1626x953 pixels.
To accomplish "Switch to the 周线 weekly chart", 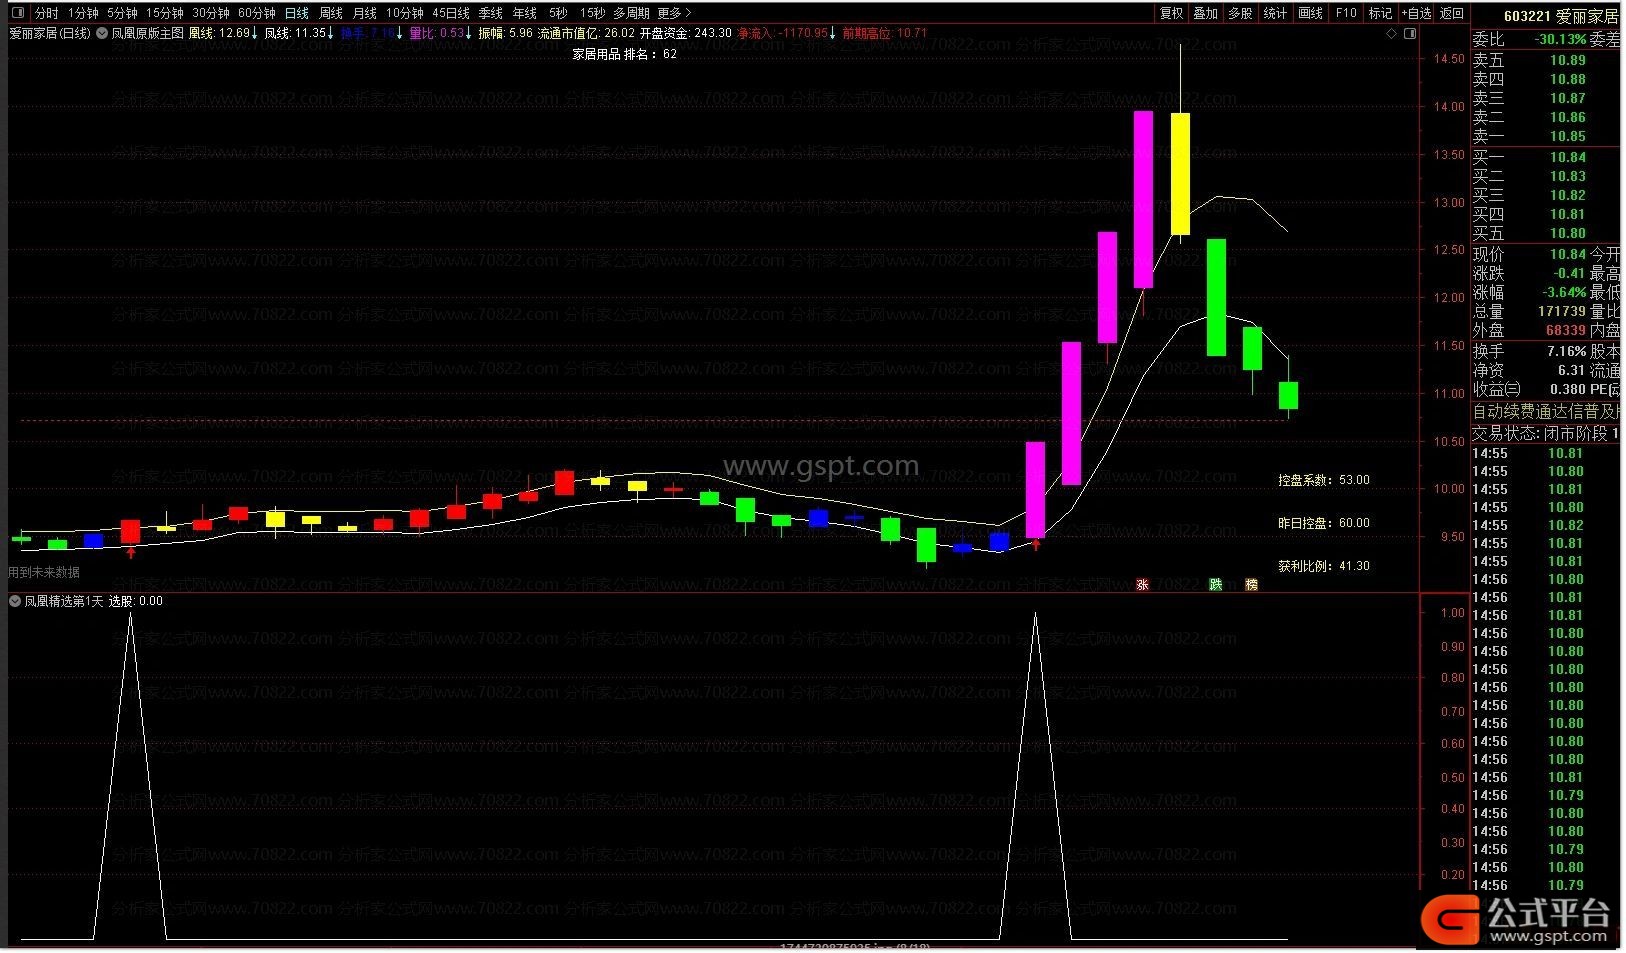I will click(x=331, y=13).
